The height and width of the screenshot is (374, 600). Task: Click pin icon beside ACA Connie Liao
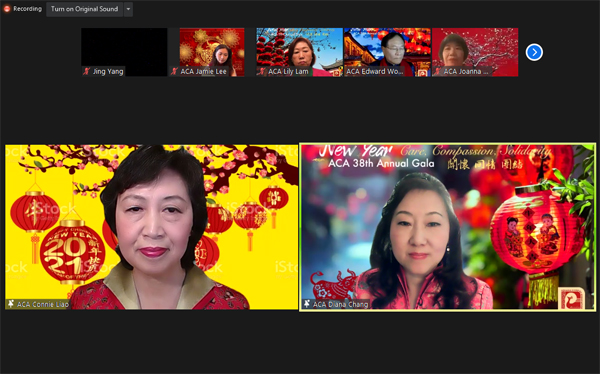pyautogui.click(x=11, y=304)
